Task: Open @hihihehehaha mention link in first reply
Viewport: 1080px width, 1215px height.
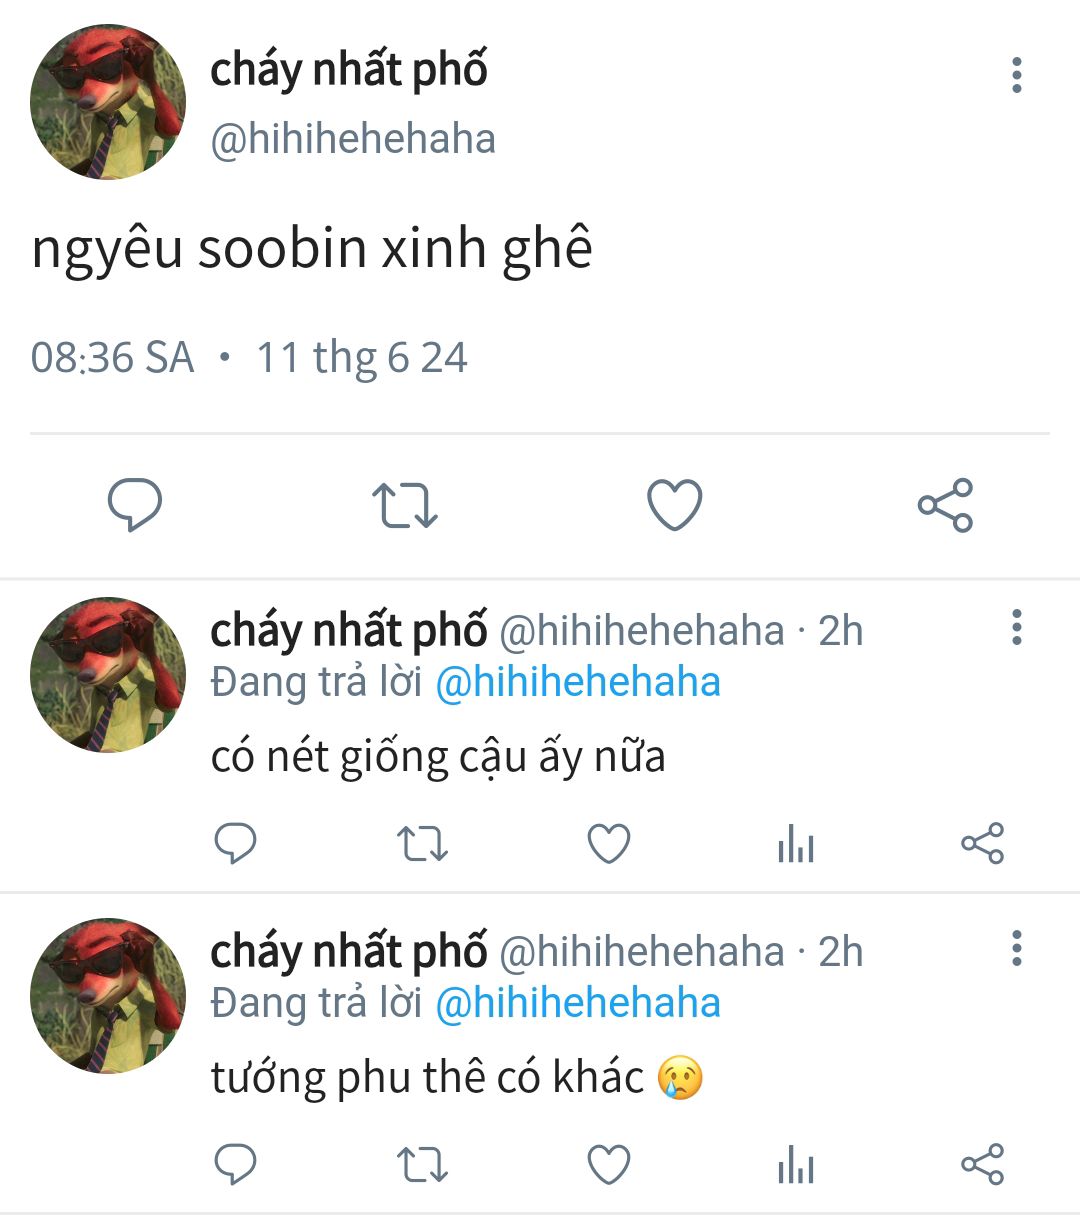Action: coord(578,683)
